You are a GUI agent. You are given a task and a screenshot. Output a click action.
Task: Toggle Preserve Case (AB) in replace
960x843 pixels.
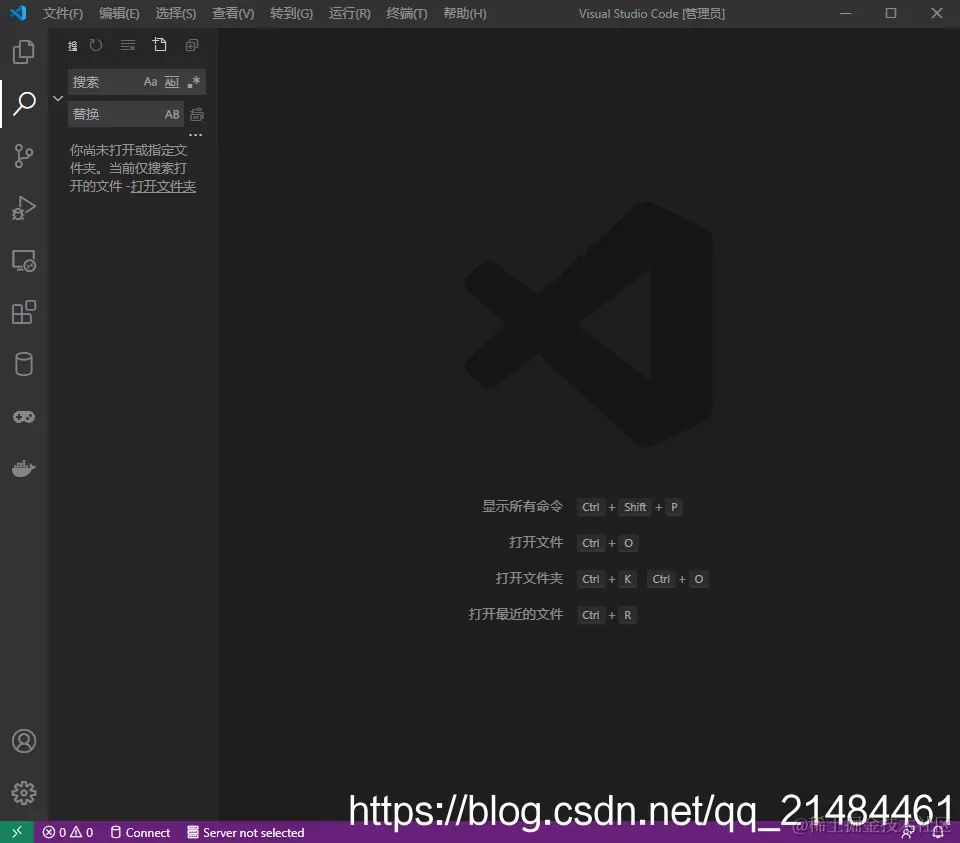pyautogui.click(x=172, y=114)
